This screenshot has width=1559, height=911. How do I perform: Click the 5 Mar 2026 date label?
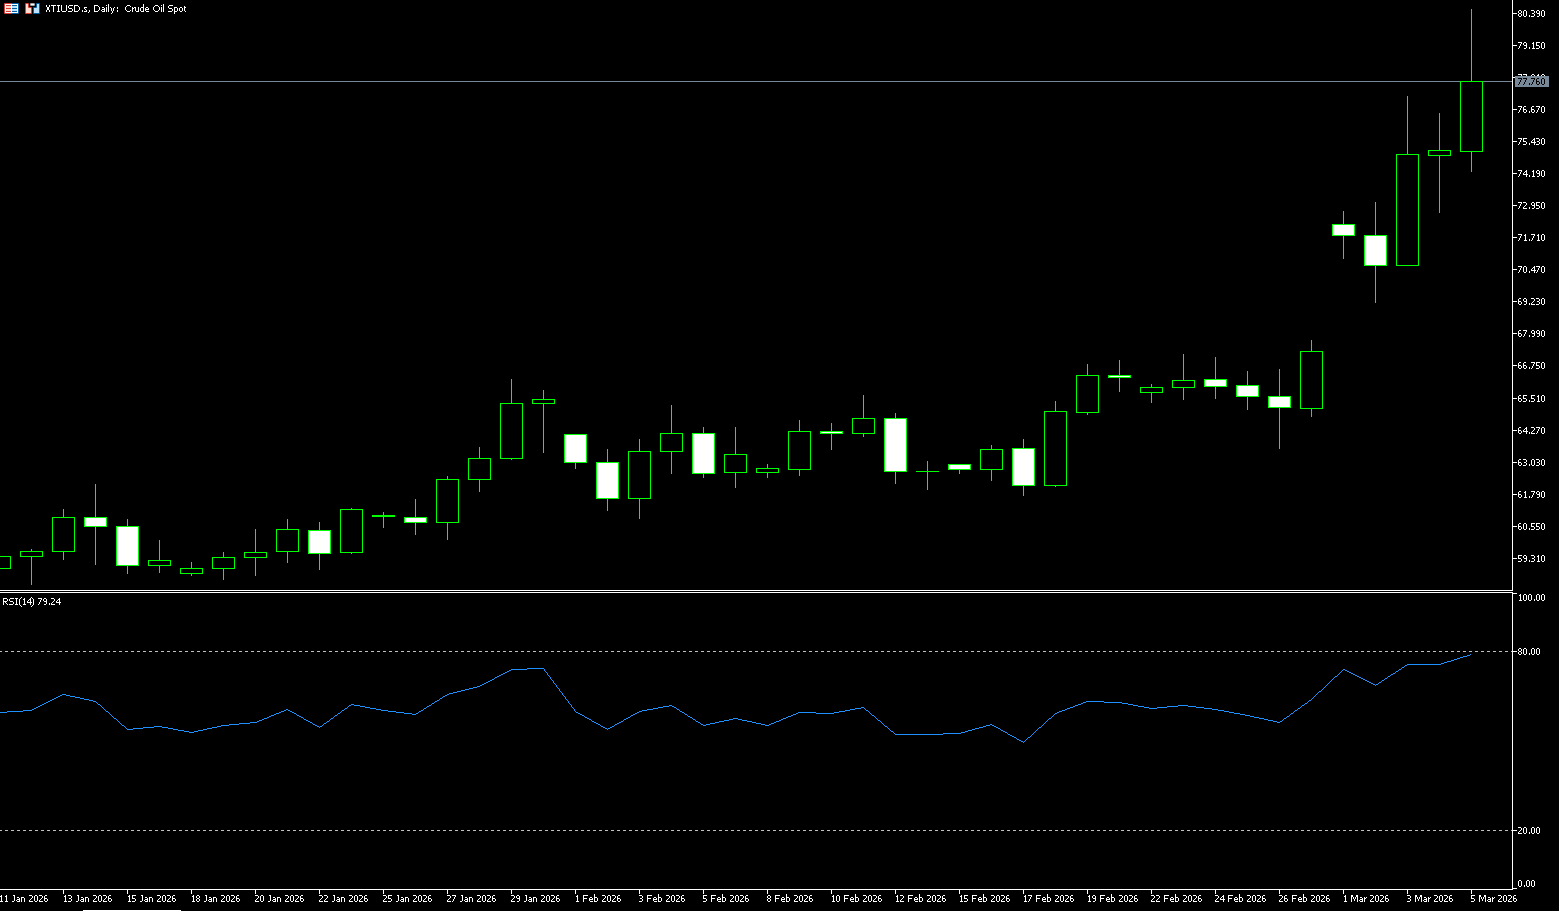pyautogui.click(x=1493, y=898)
